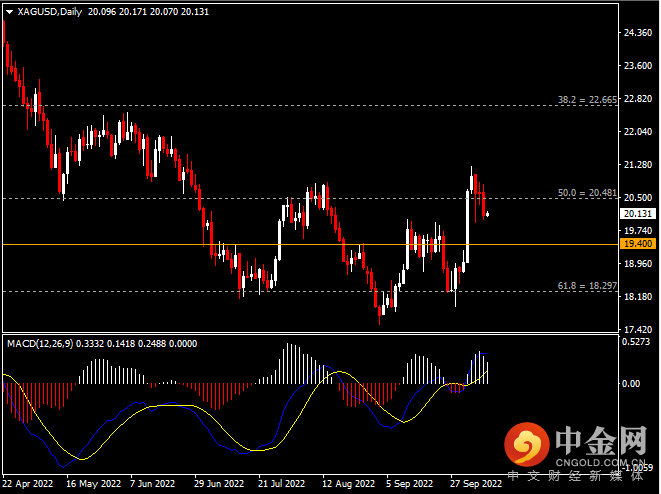The width and height of the screenshot is (661, 494).
Task: Select the 50.0 = 20.481 Fibonacci label
Action: [587, 193]
